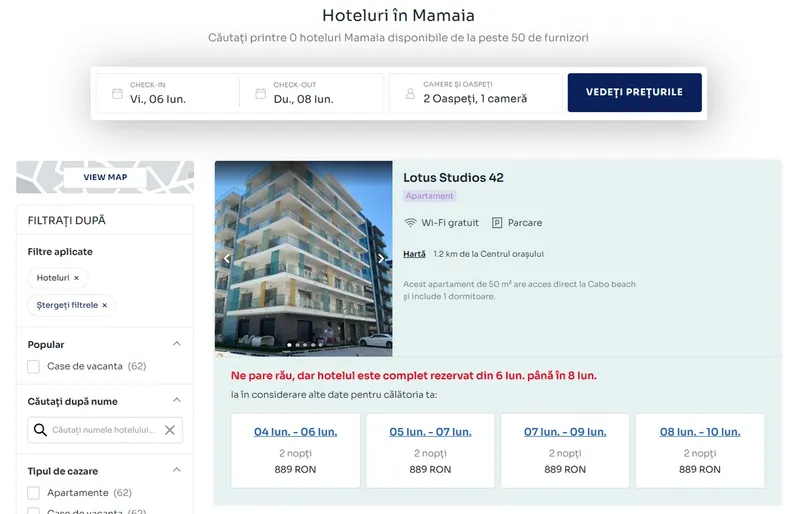Click the search magnifier icon
Screen dimensions: 800x514
pos(40,430)
